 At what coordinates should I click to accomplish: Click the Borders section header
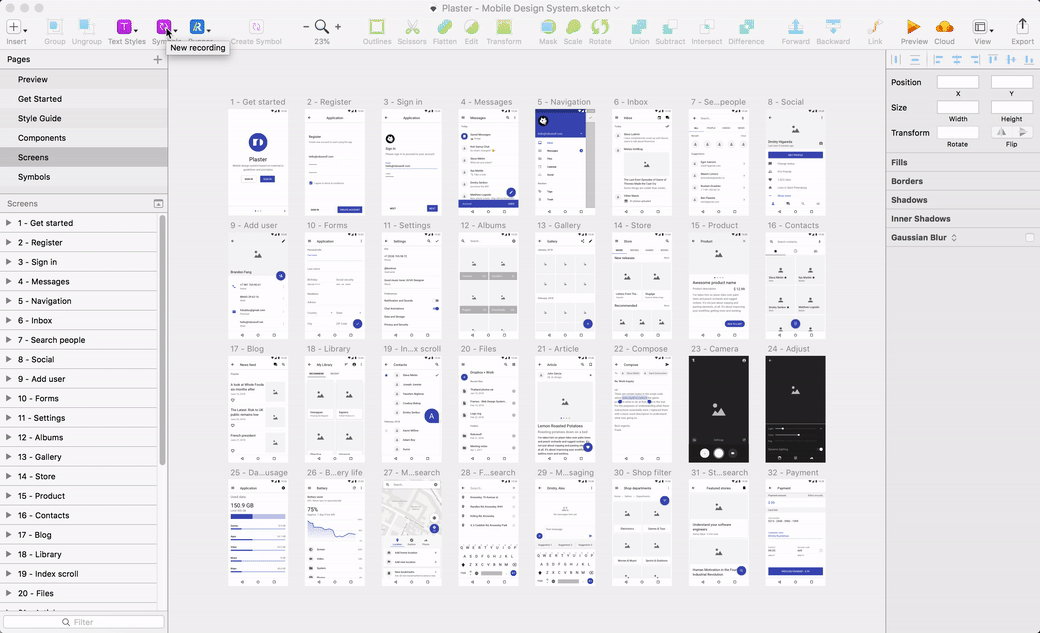click(907, 181)
